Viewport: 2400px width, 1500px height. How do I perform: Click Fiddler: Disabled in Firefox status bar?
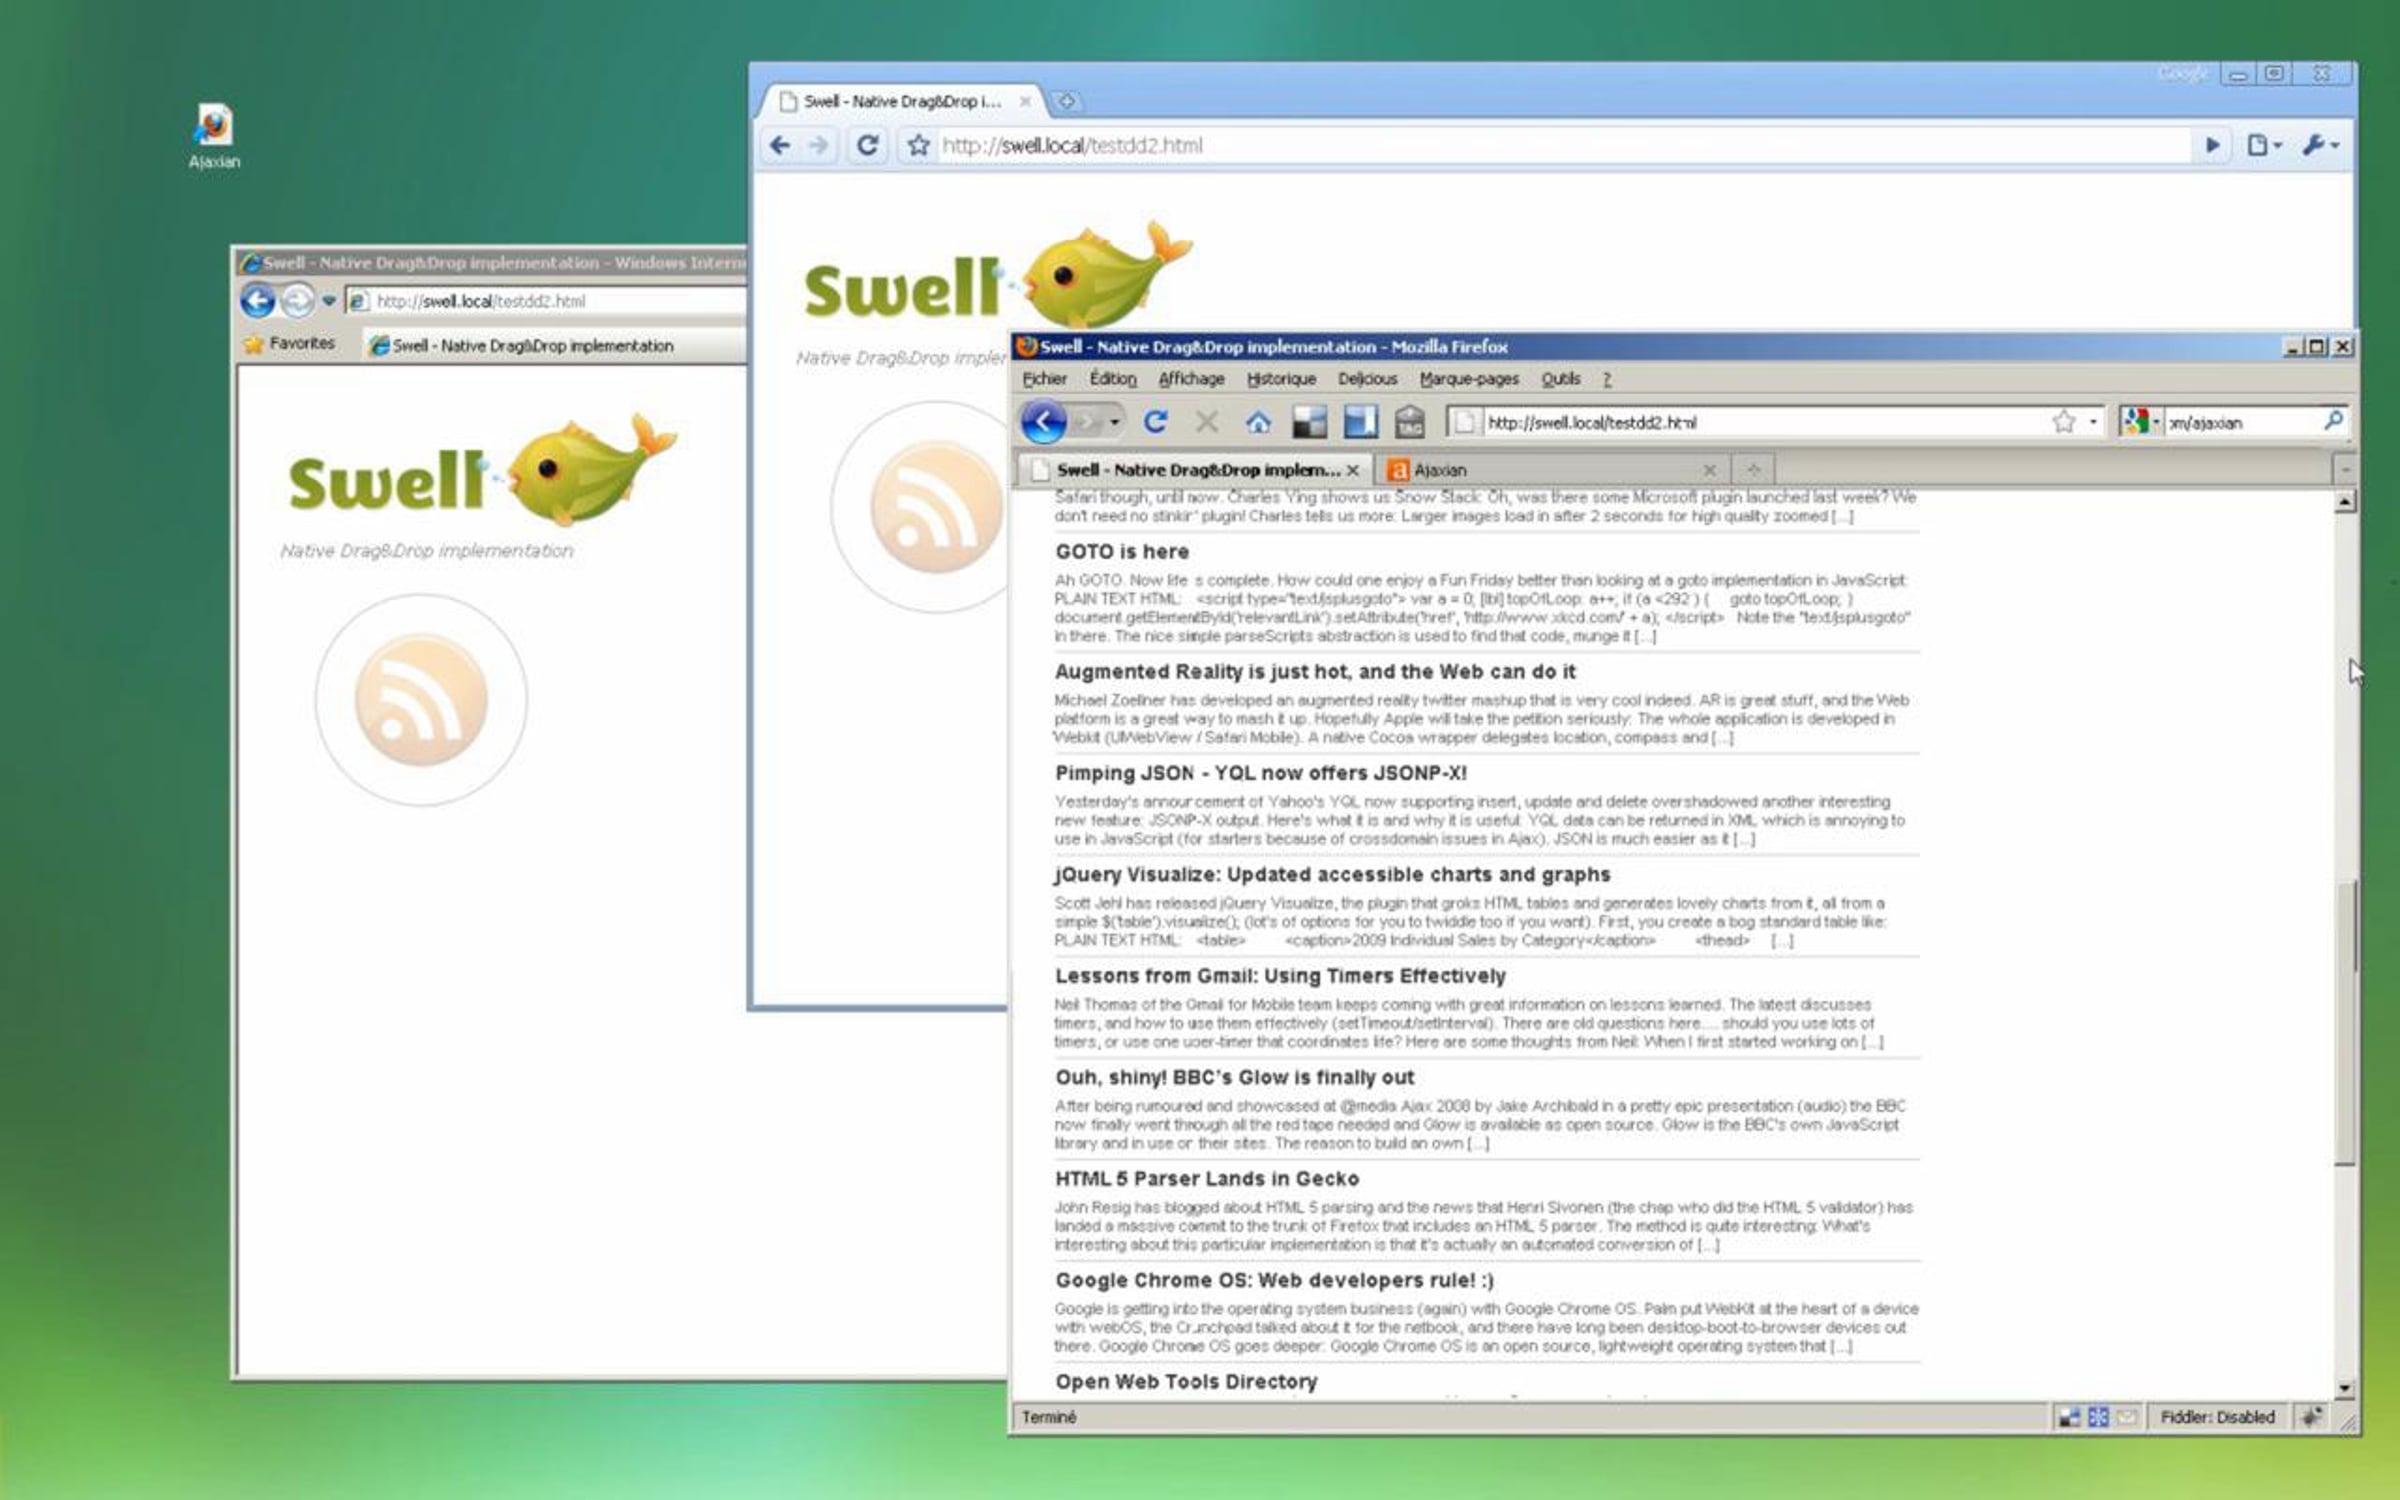(2217, 1417)
